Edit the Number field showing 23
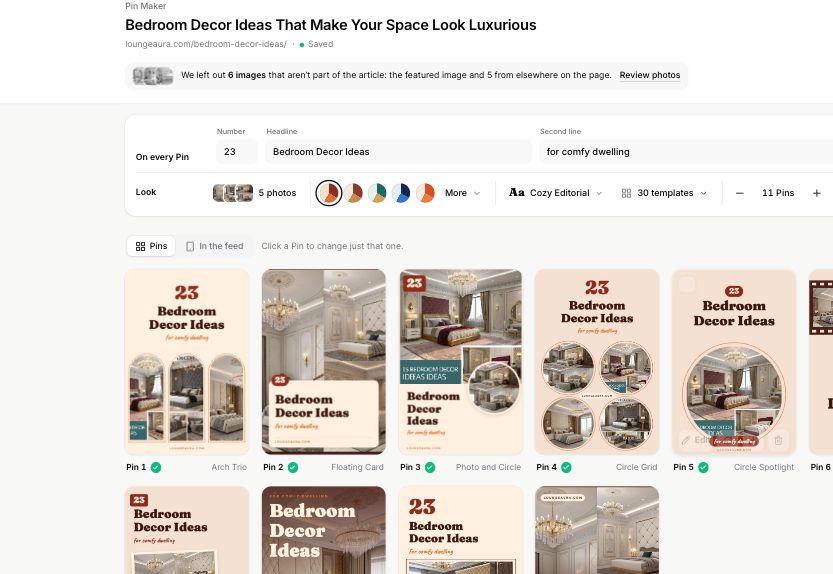833x574 pixels. (236, 151)
